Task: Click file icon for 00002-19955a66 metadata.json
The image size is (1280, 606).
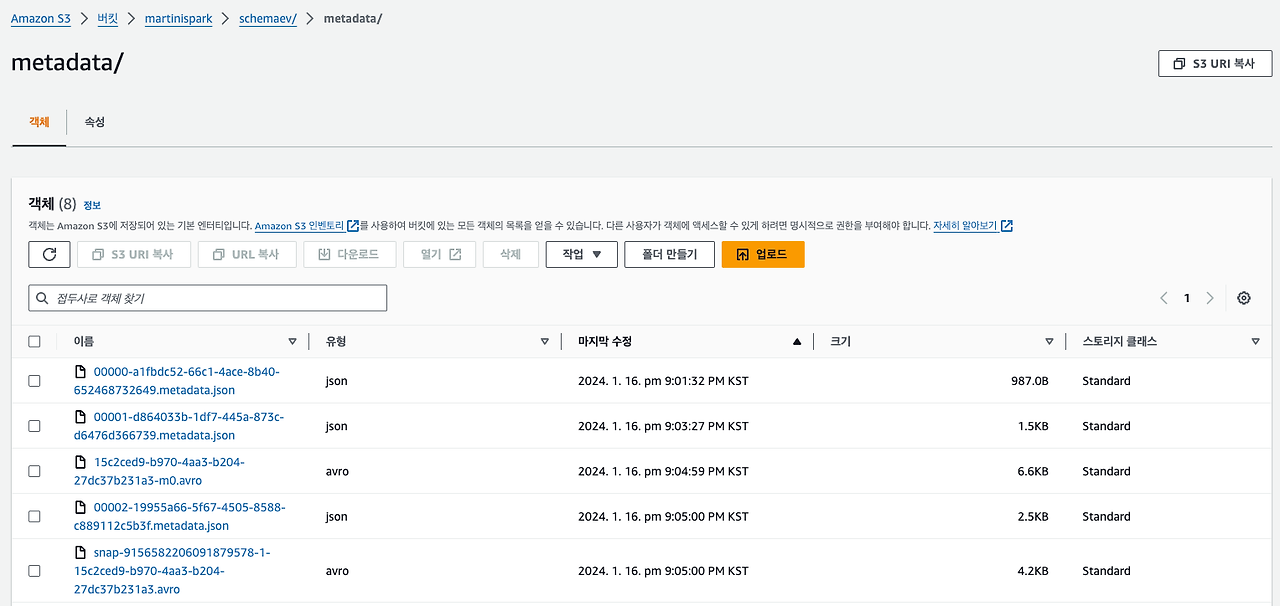Action: [x=81, y=506]
